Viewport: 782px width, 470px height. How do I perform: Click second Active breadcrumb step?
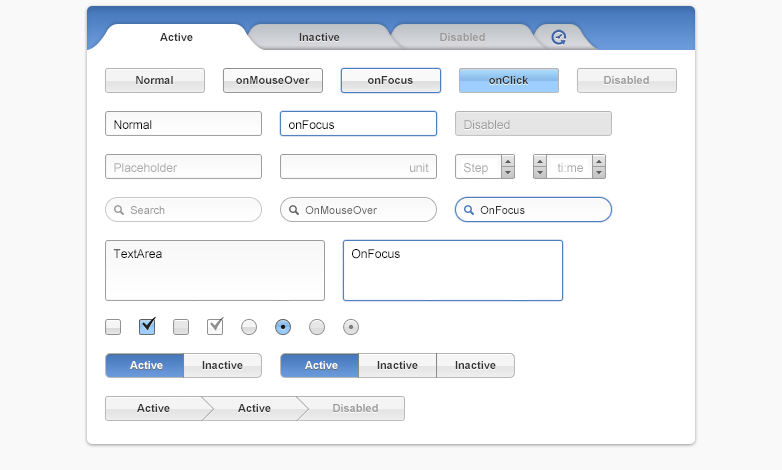click(x=254, y=409)
